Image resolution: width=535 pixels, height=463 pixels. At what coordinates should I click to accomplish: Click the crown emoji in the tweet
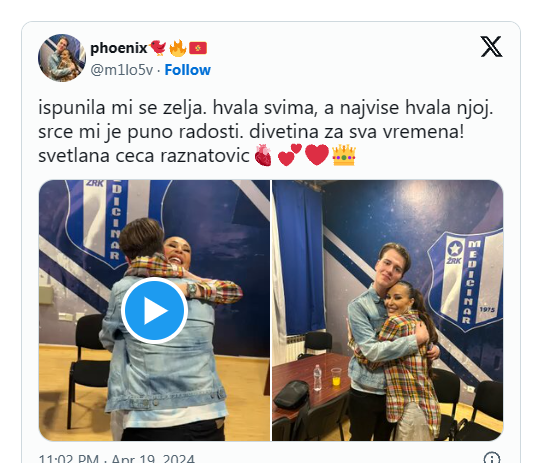click(344, 155)
